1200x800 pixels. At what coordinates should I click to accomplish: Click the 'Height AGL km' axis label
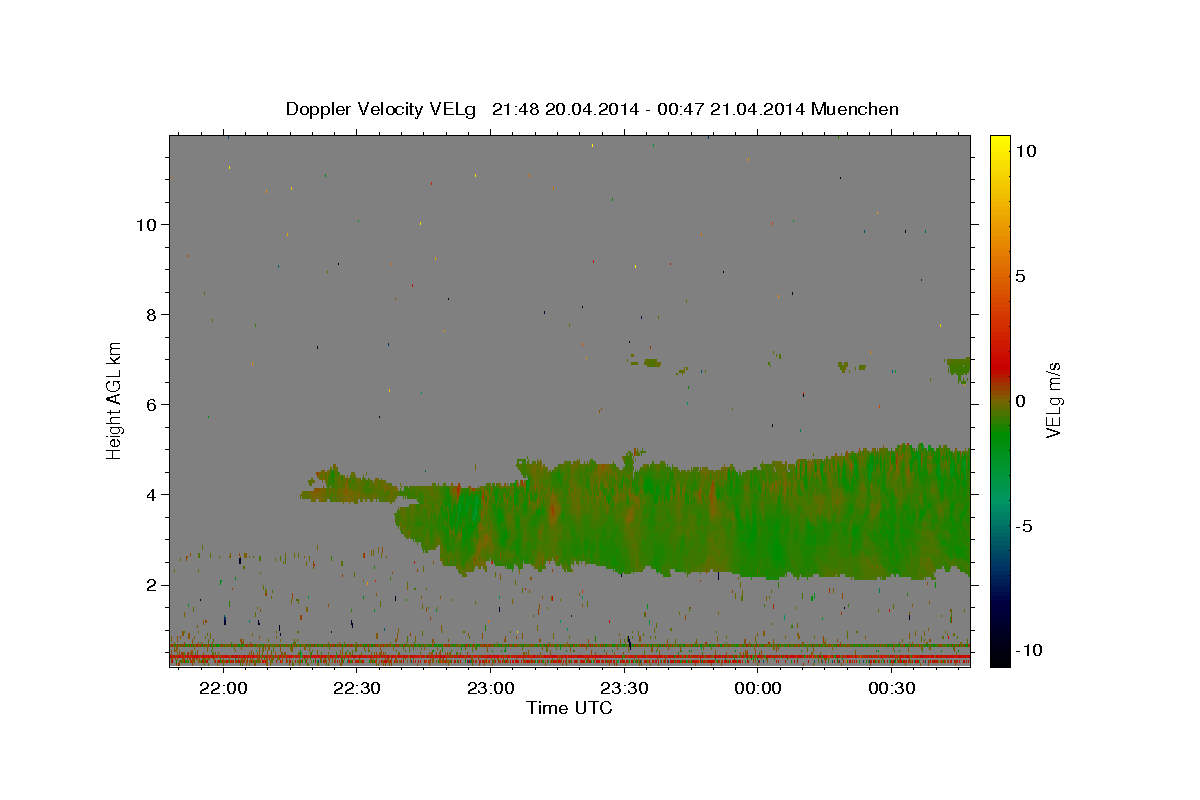tap(115, 400)
